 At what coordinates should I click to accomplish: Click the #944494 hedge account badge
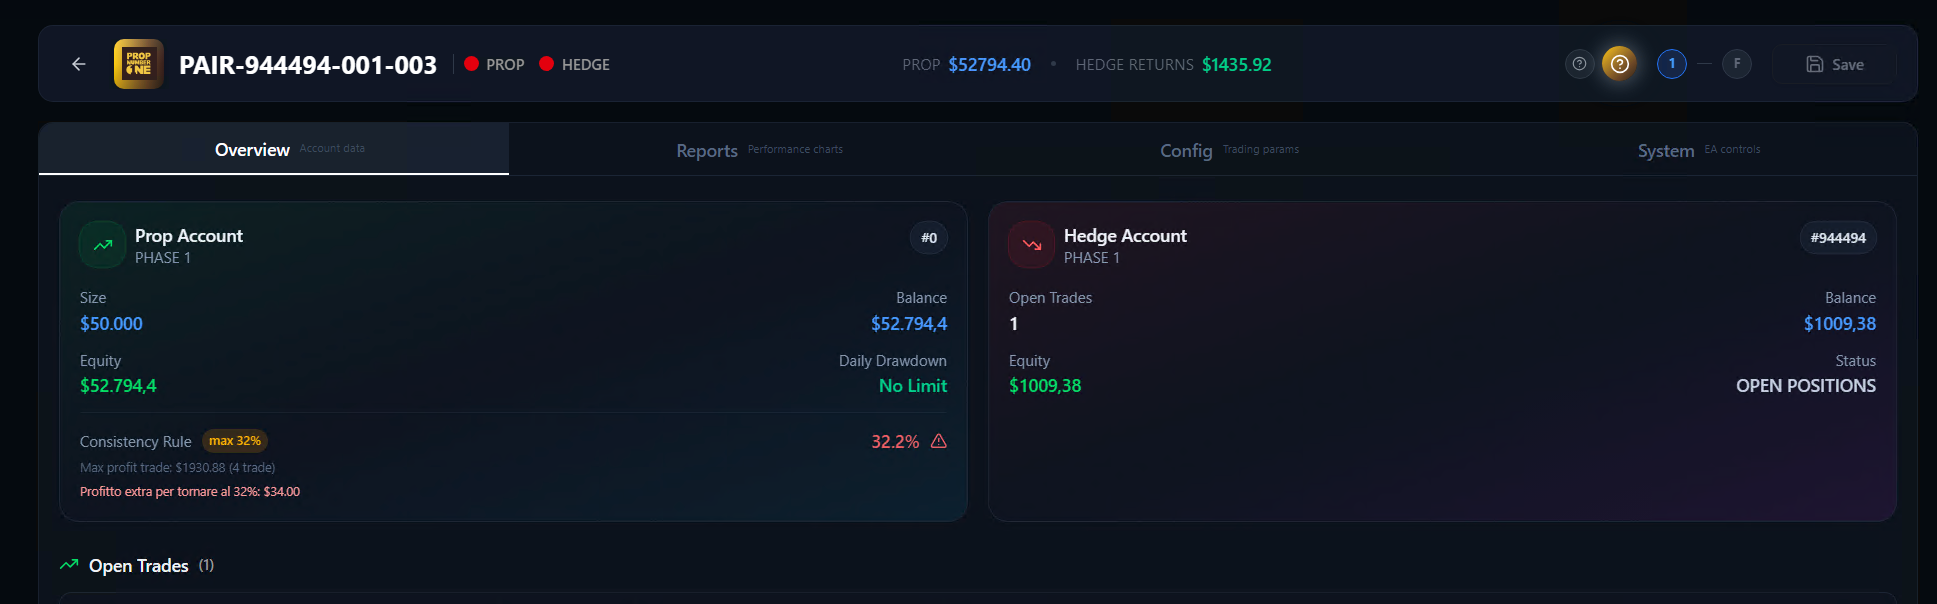pos(1837,238)
